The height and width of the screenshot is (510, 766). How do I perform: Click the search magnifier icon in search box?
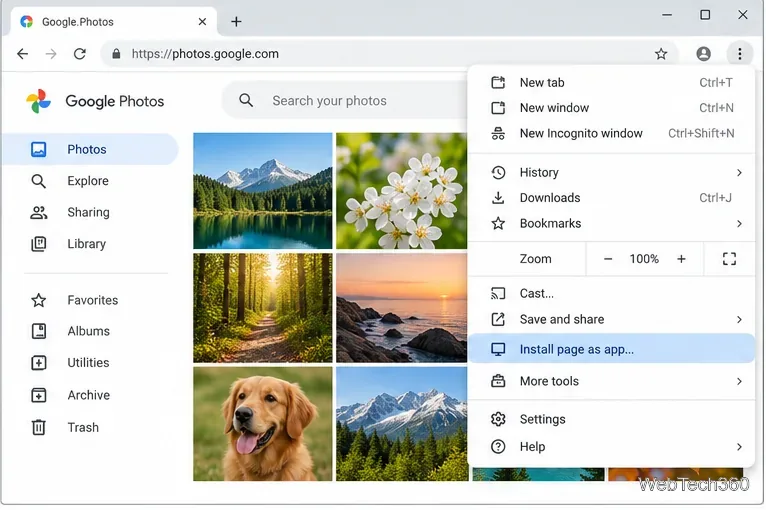click(x=246, y=101)
